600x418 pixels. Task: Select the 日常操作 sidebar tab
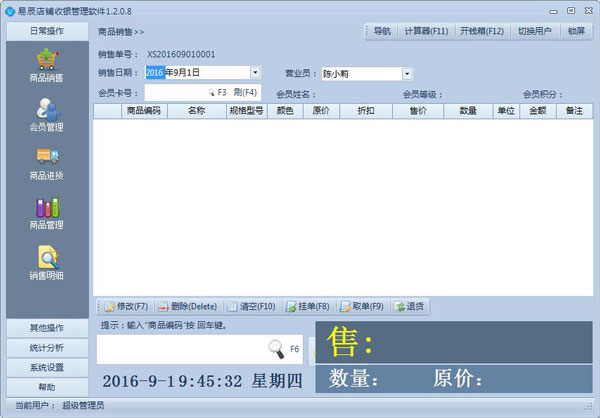click(x=47, y=31)
